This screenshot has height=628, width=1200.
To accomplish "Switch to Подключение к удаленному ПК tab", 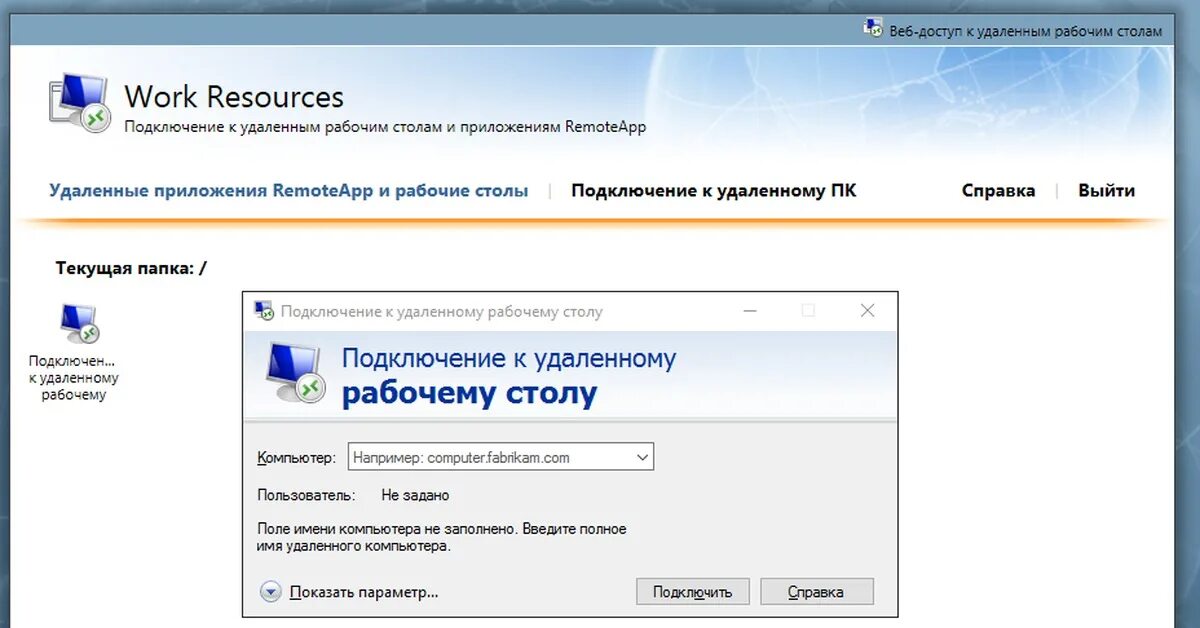I will 713,190.
